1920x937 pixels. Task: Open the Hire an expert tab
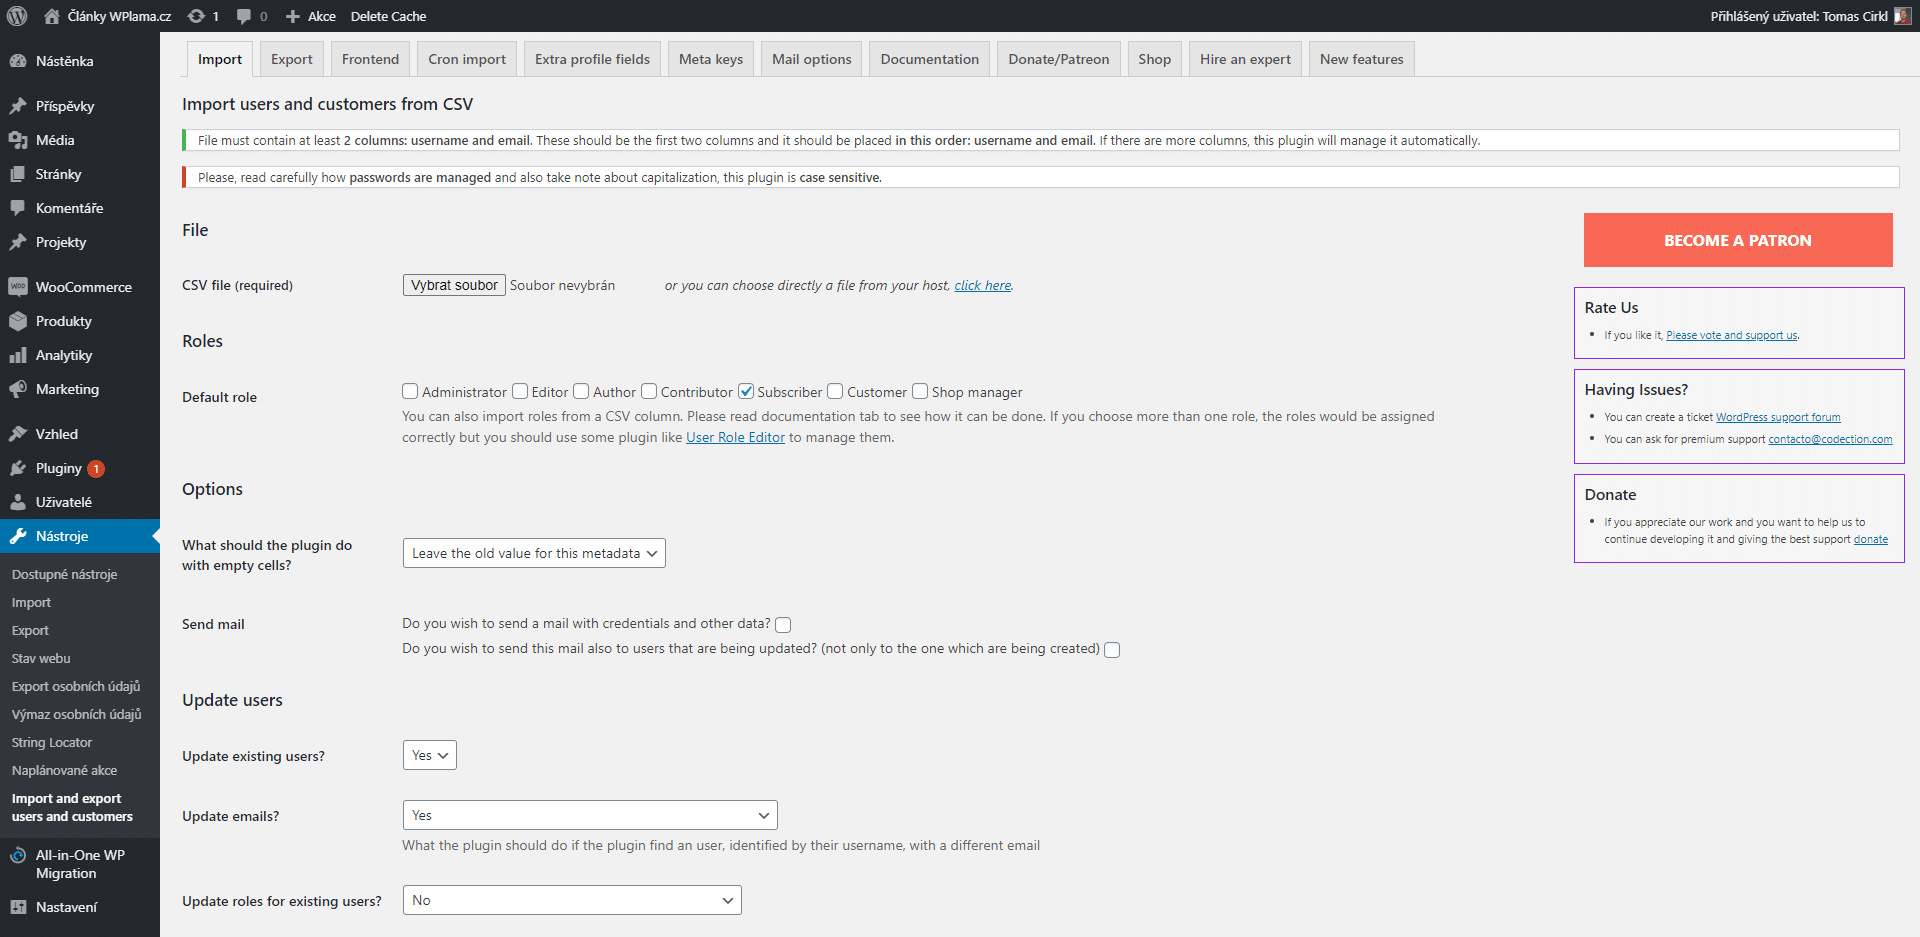[1245, 59]
